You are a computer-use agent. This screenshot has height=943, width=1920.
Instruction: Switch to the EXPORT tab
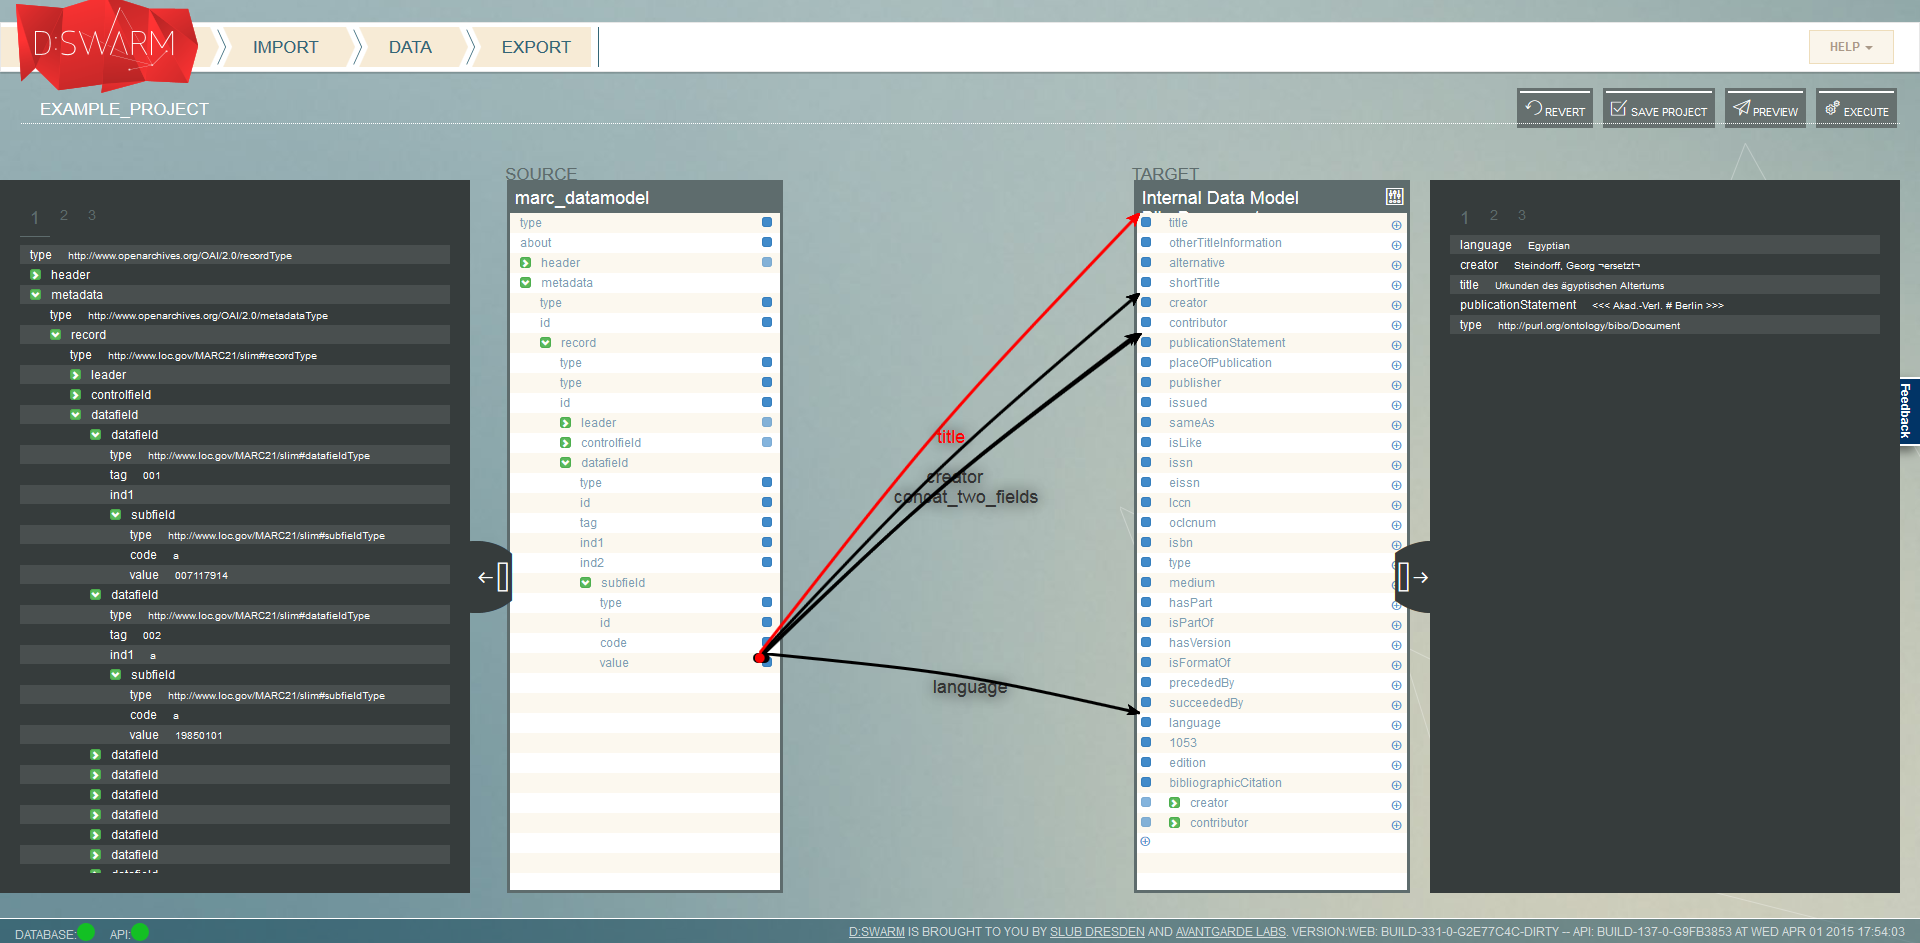pyautogui.click(x=535, y=46)
